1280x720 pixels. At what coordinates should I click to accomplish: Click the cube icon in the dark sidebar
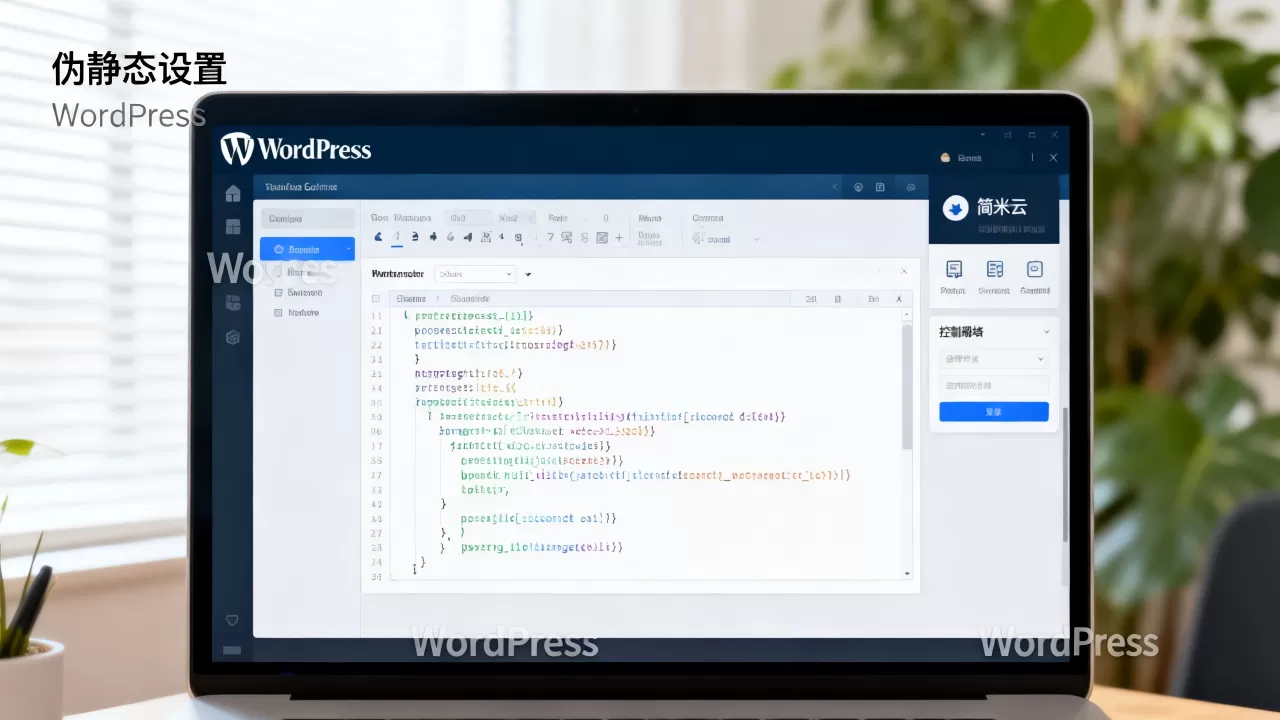pyautogui.click(x=233, y=337)
